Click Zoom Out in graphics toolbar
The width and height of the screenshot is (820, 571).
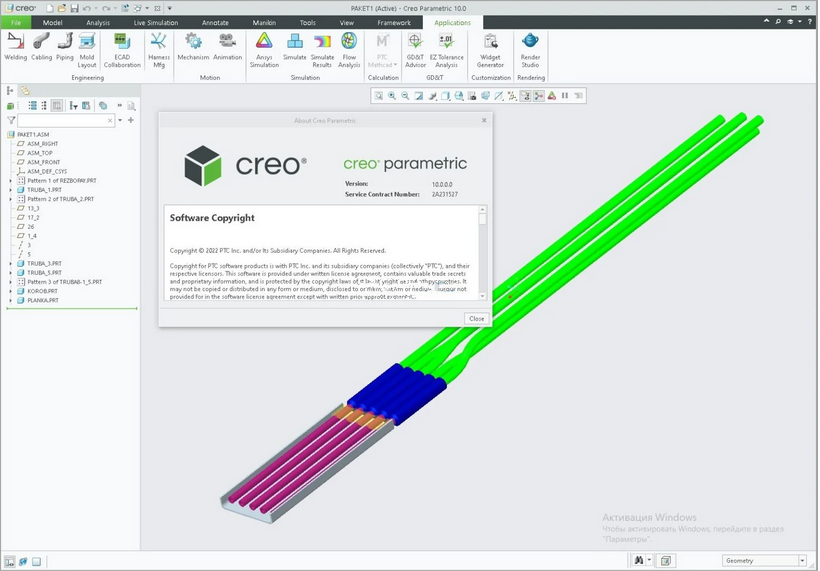click(405, 96)
